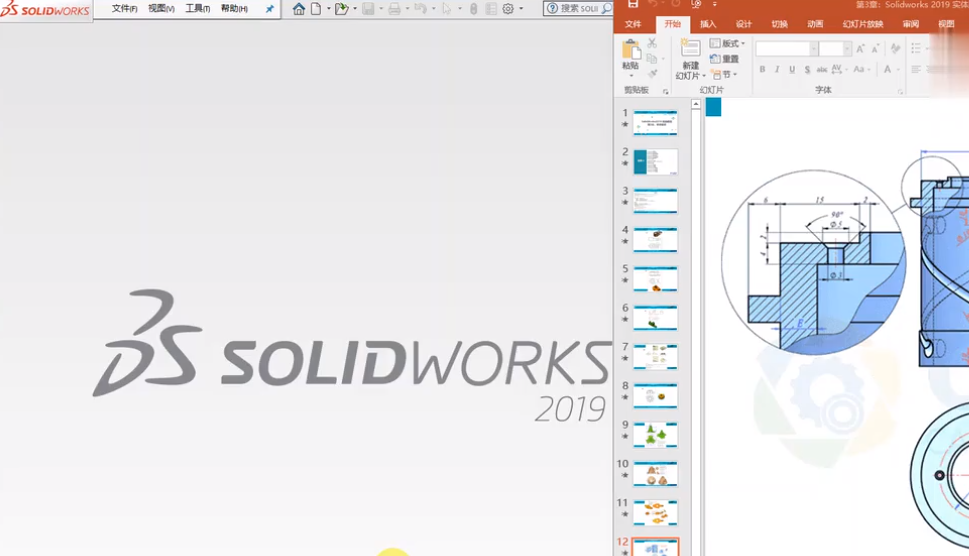Click the bulleted list icon
969x556 pixels.
(x=916, y=48)
